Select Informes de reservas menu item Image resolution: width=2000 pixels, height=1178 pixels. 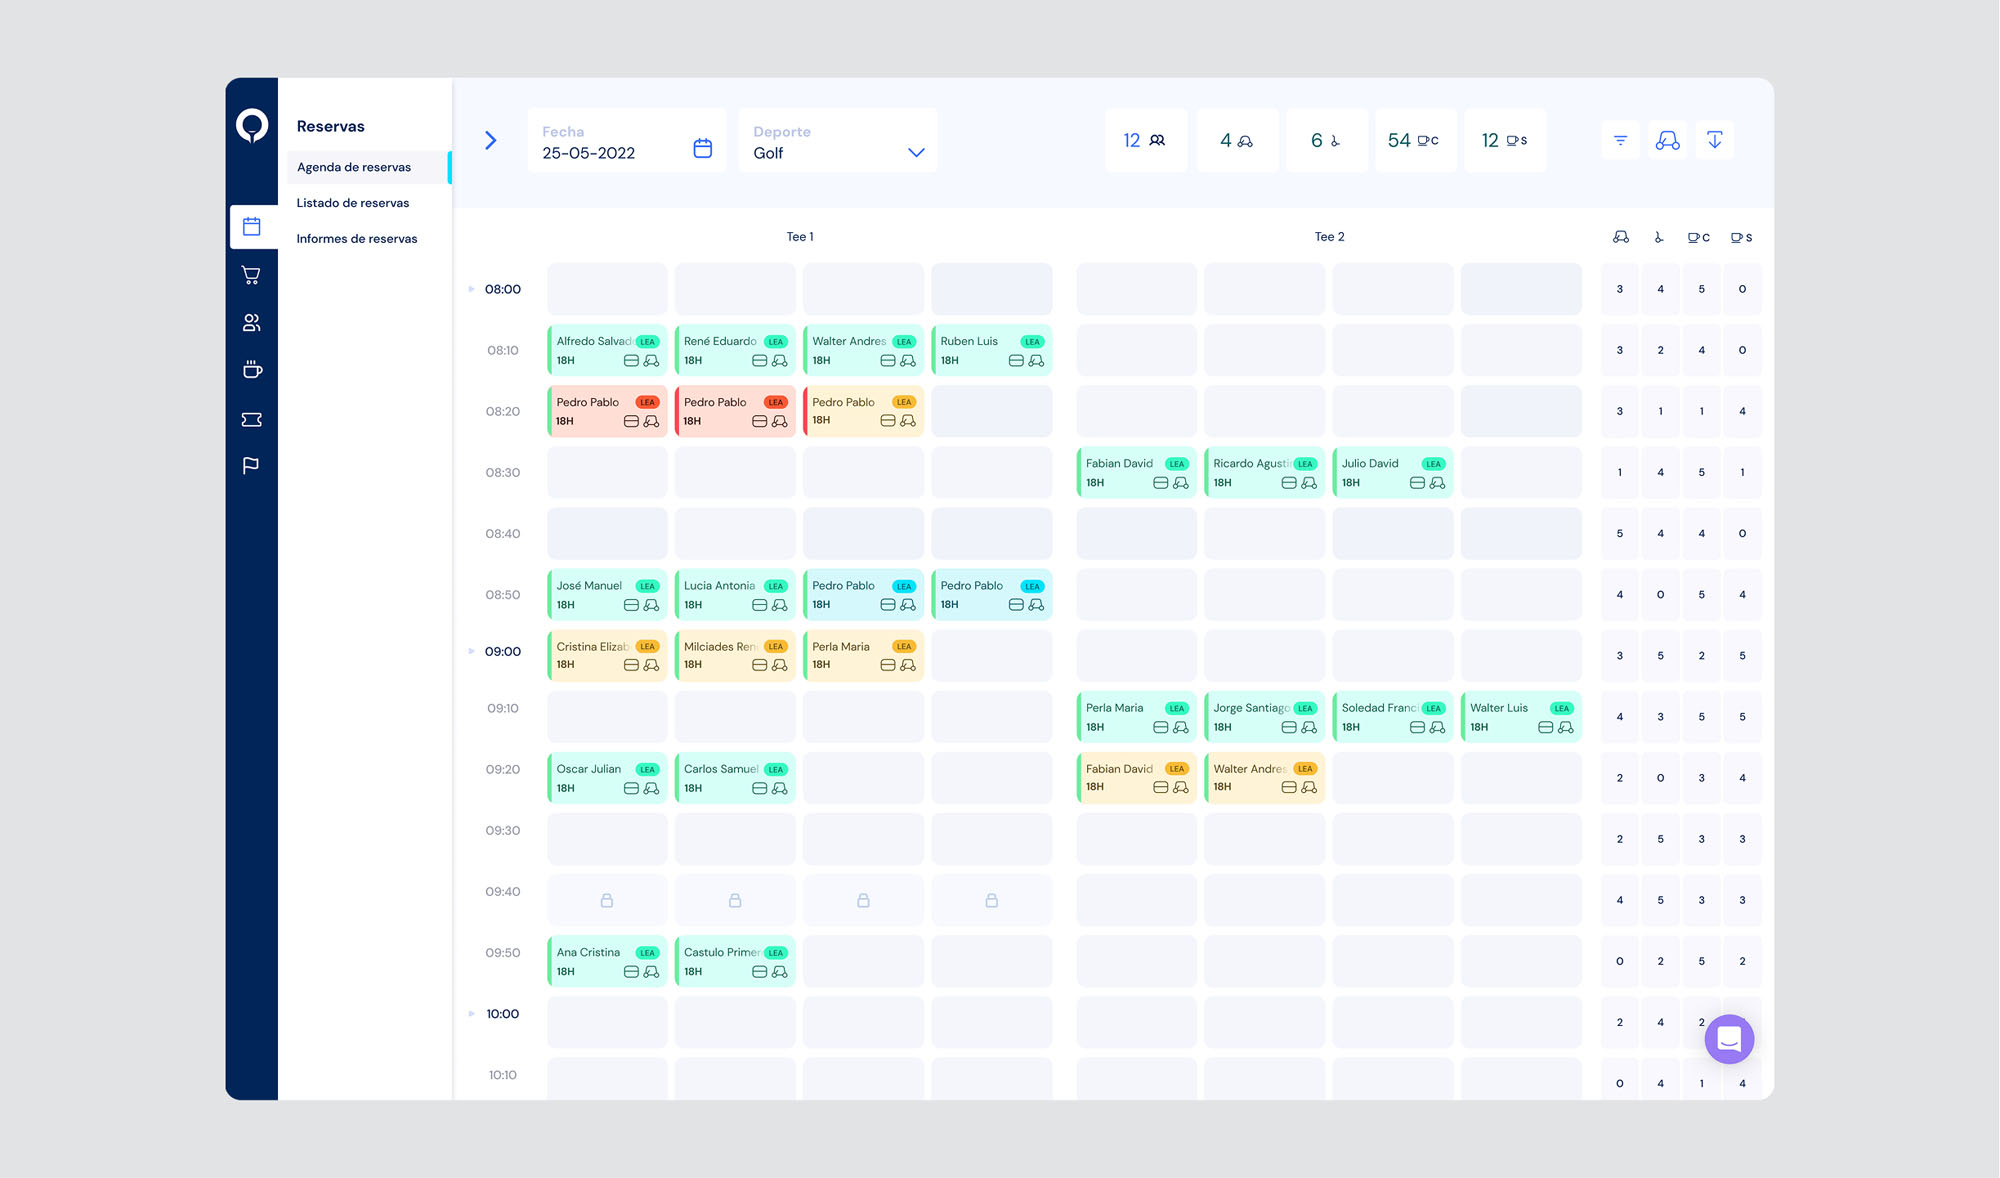coord(356,239)
